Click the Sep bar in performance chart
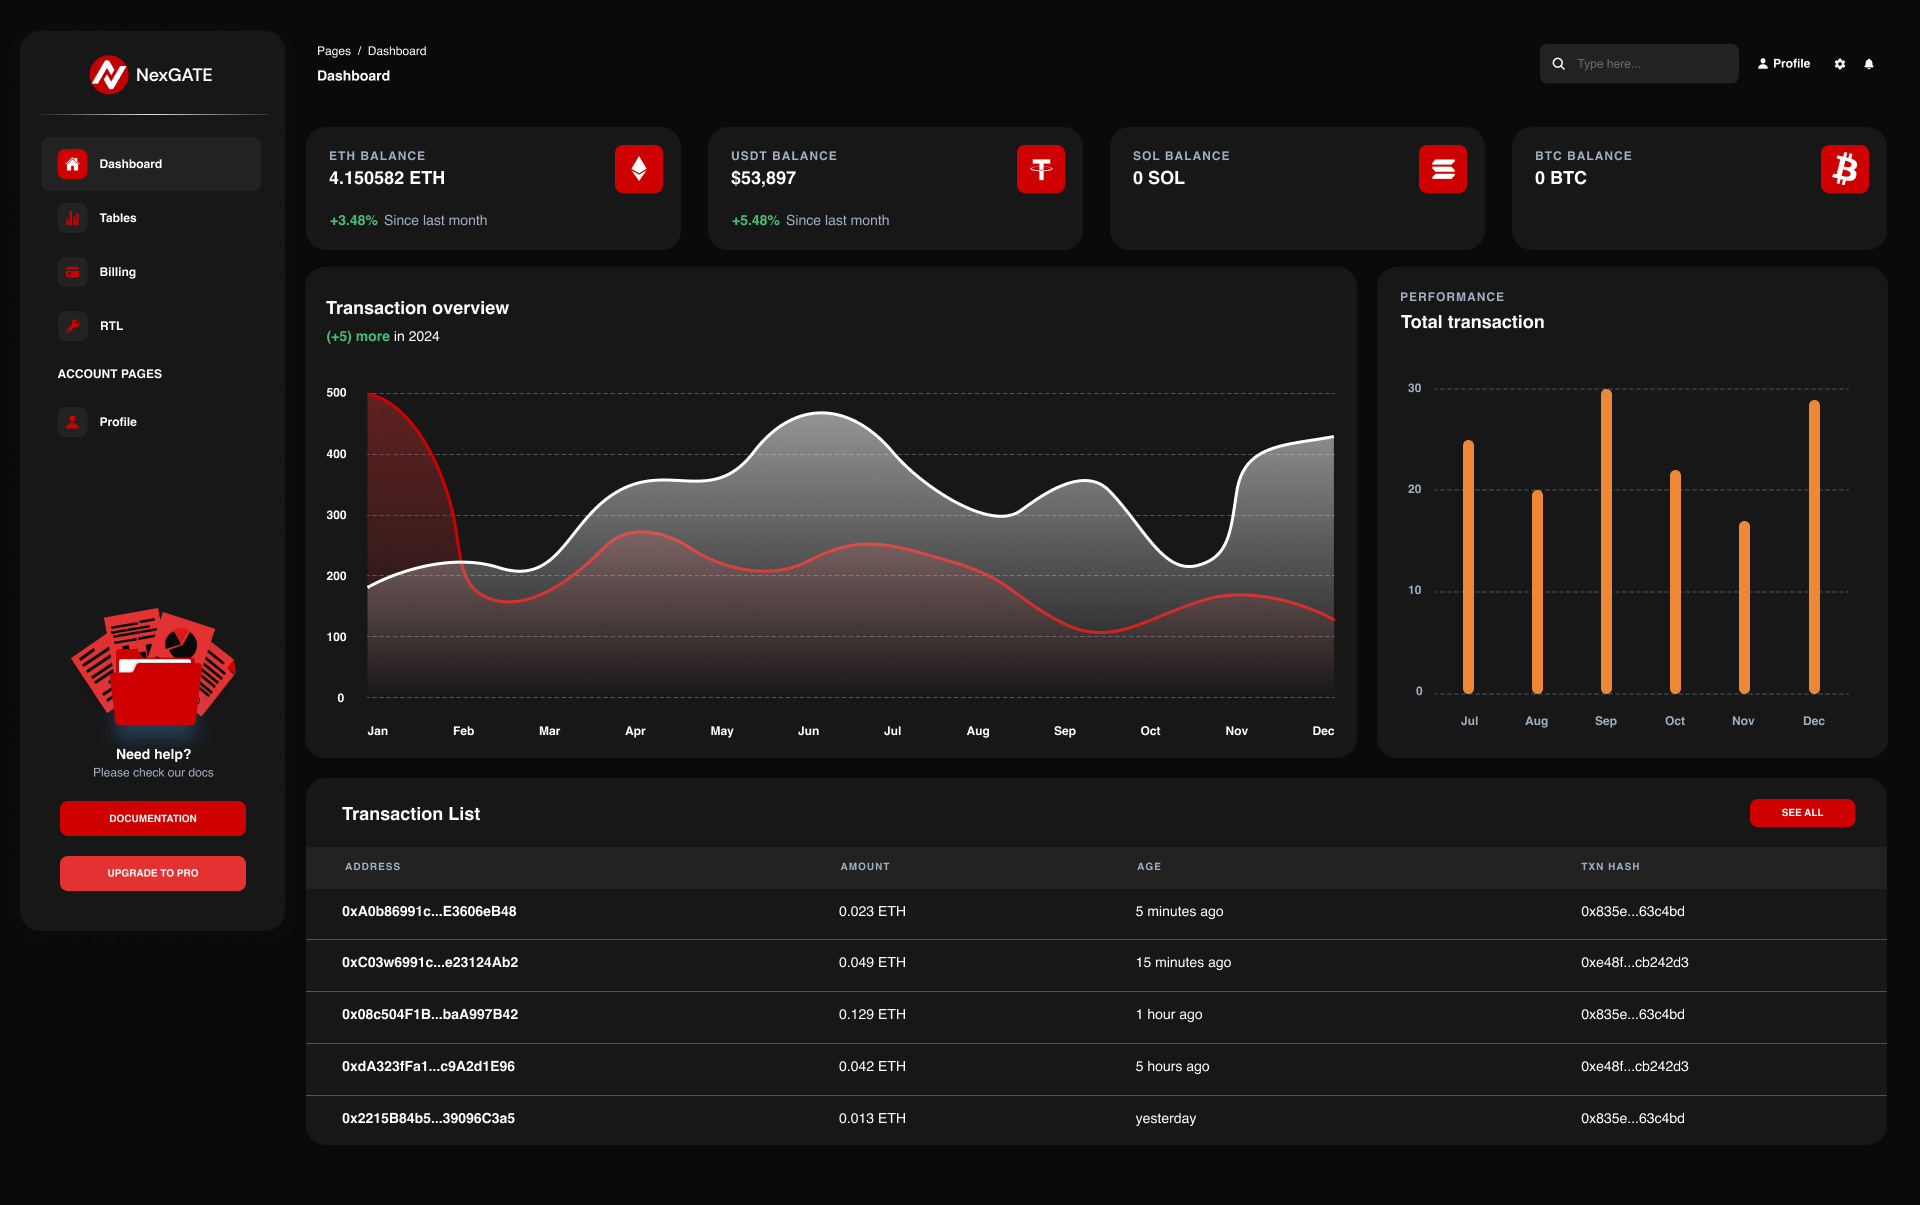 (1606, 541)
